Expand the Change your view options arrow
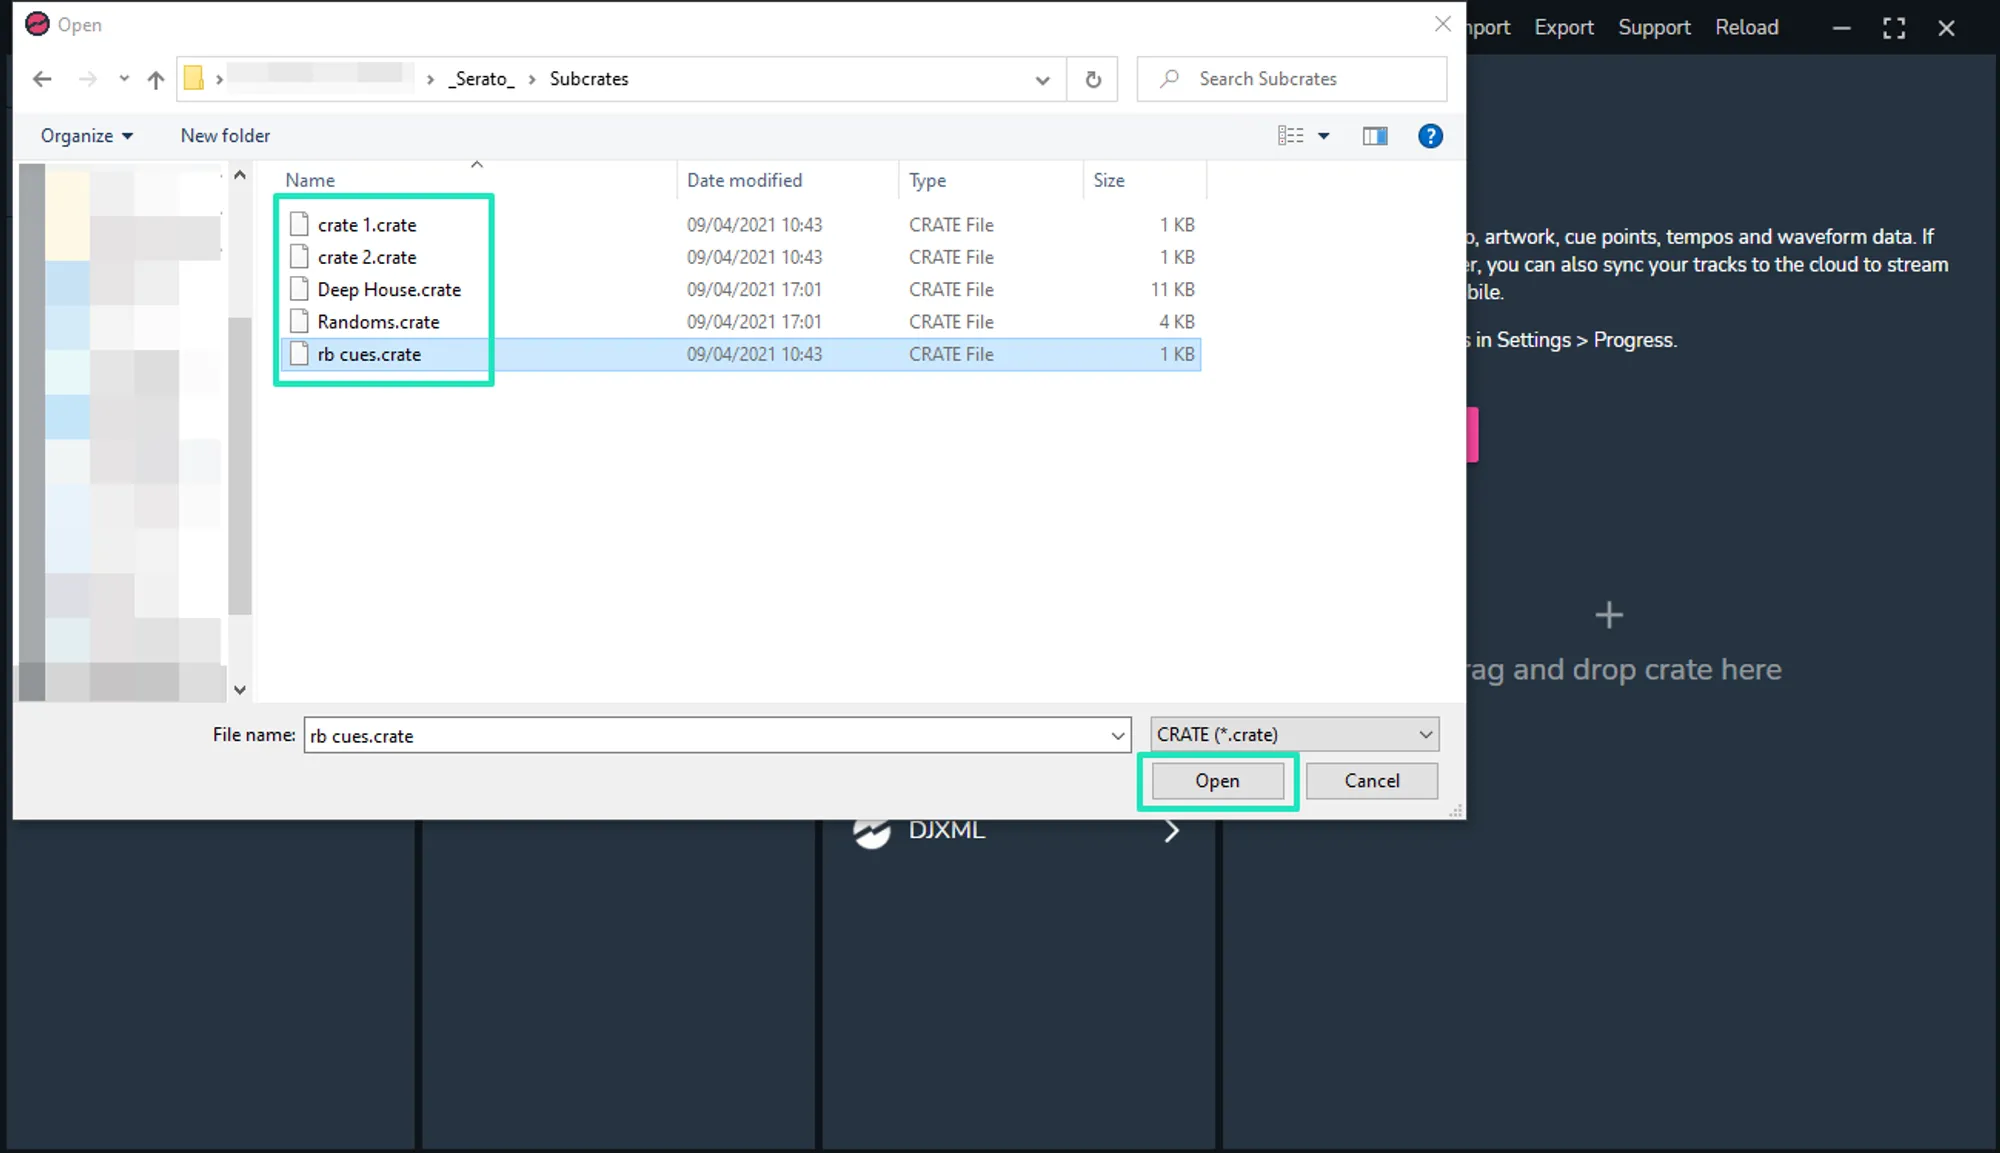This screenshot has width=2000, height=1153. click(x=1323, y=136)
